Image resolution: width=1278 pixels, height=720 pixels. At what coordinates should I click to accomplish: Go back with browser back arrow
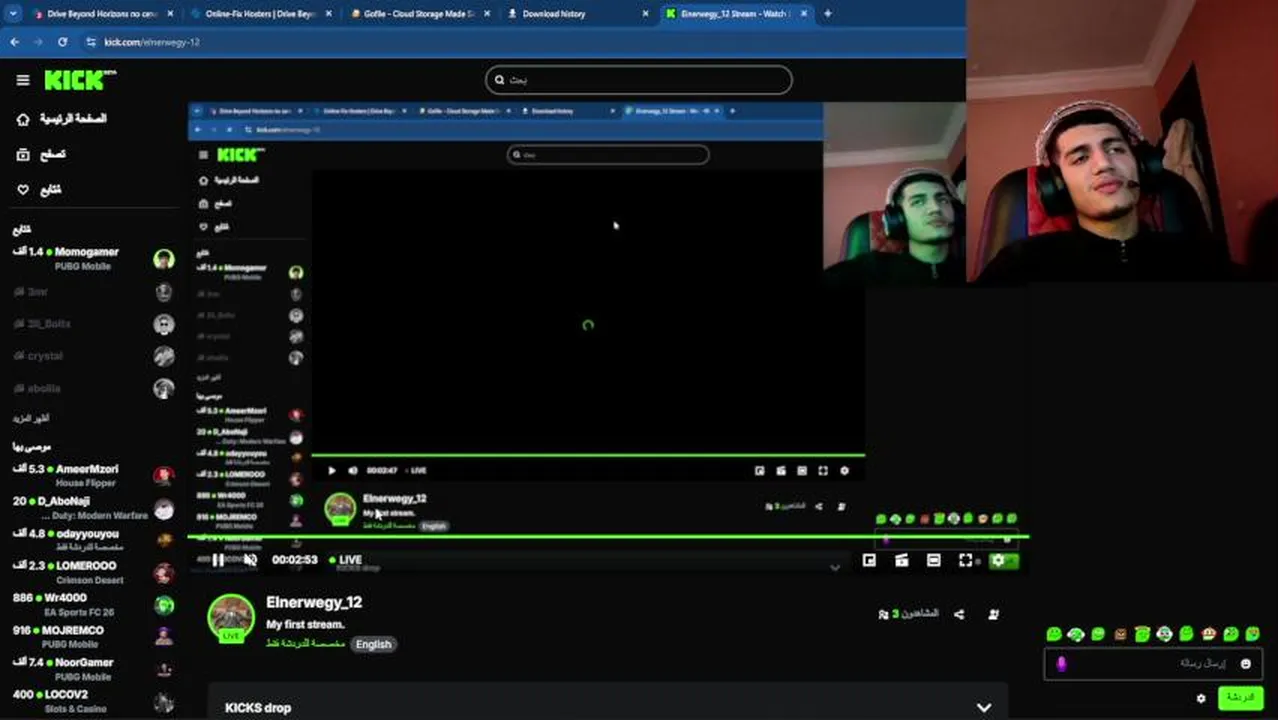point(14,42)
